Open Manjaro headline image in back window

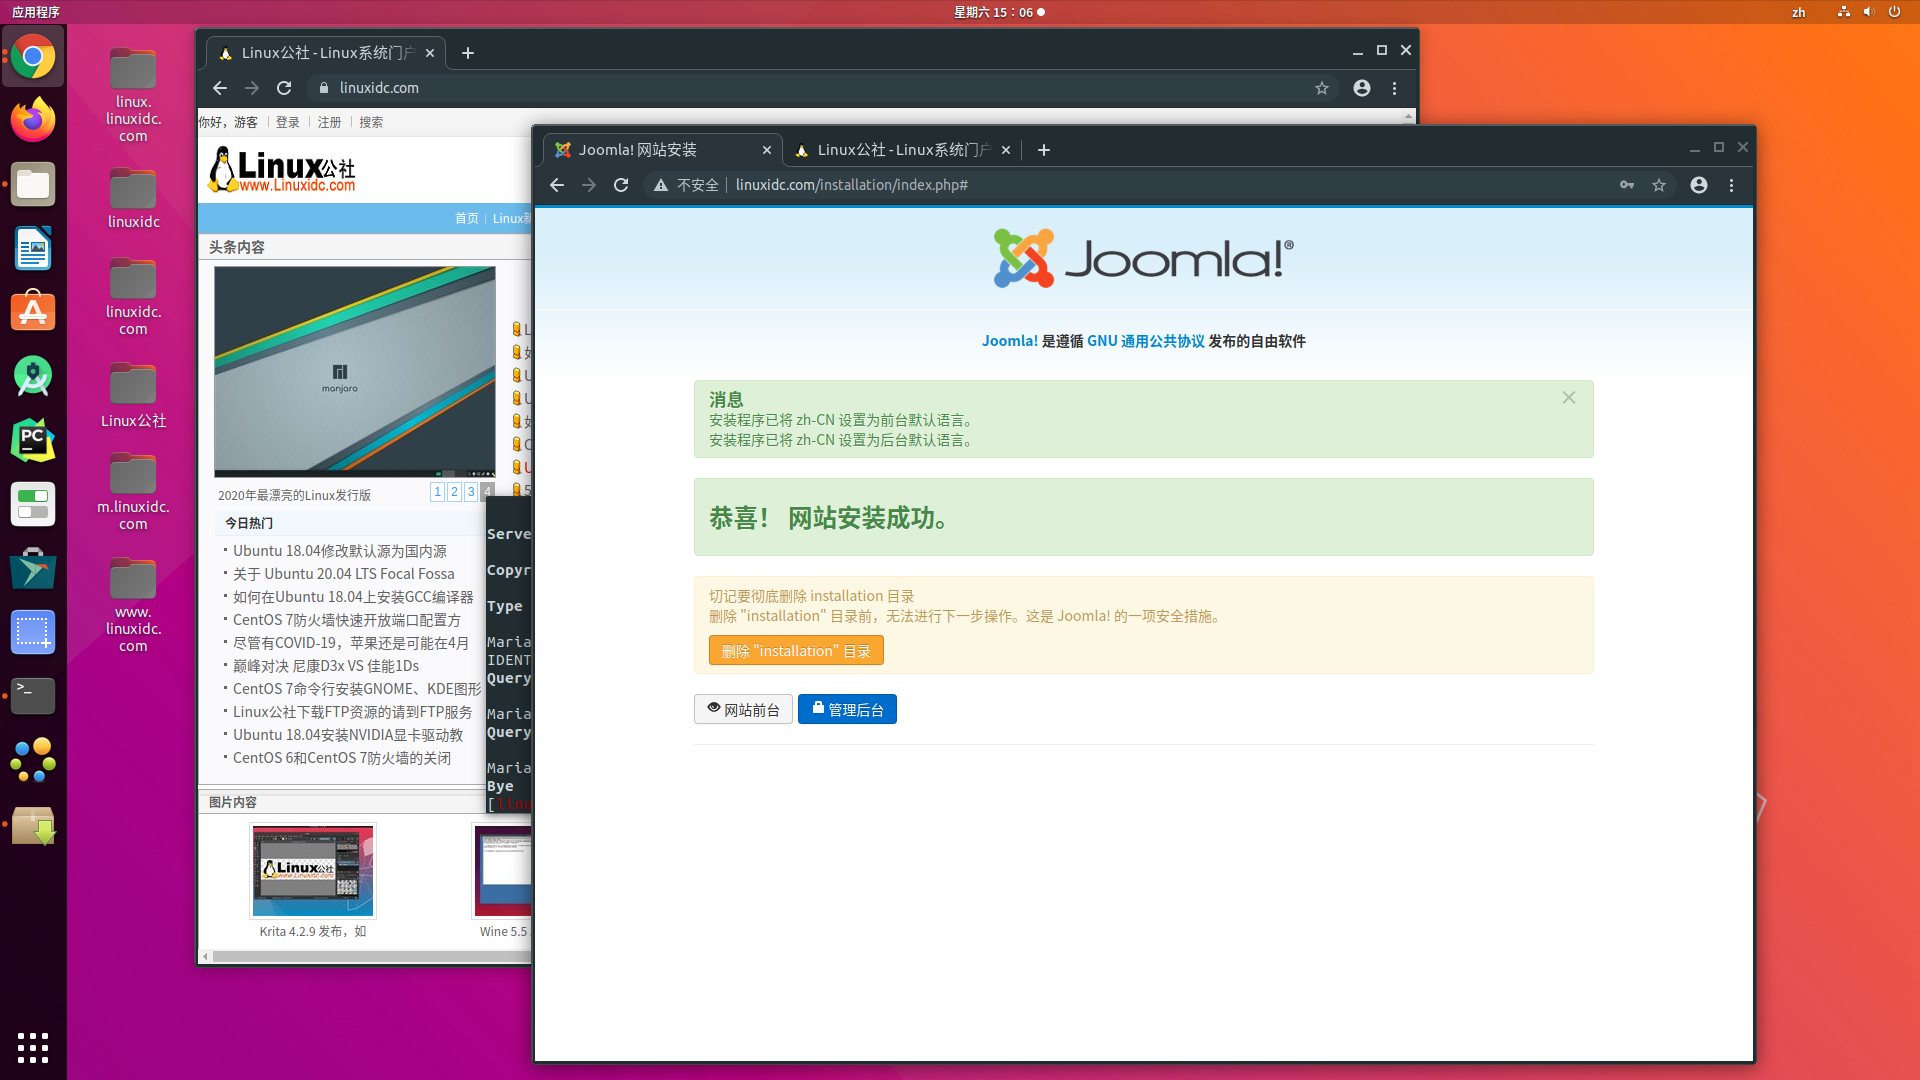355,371
